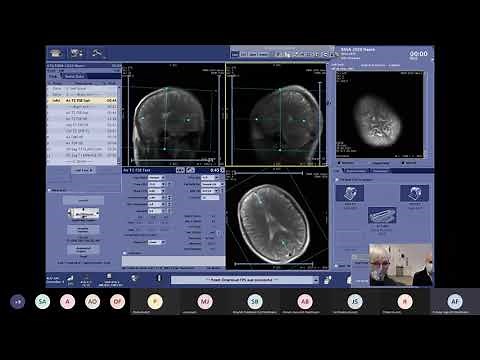Select participant avatar DF
480x360 pixels.
(x=117, y=302)
